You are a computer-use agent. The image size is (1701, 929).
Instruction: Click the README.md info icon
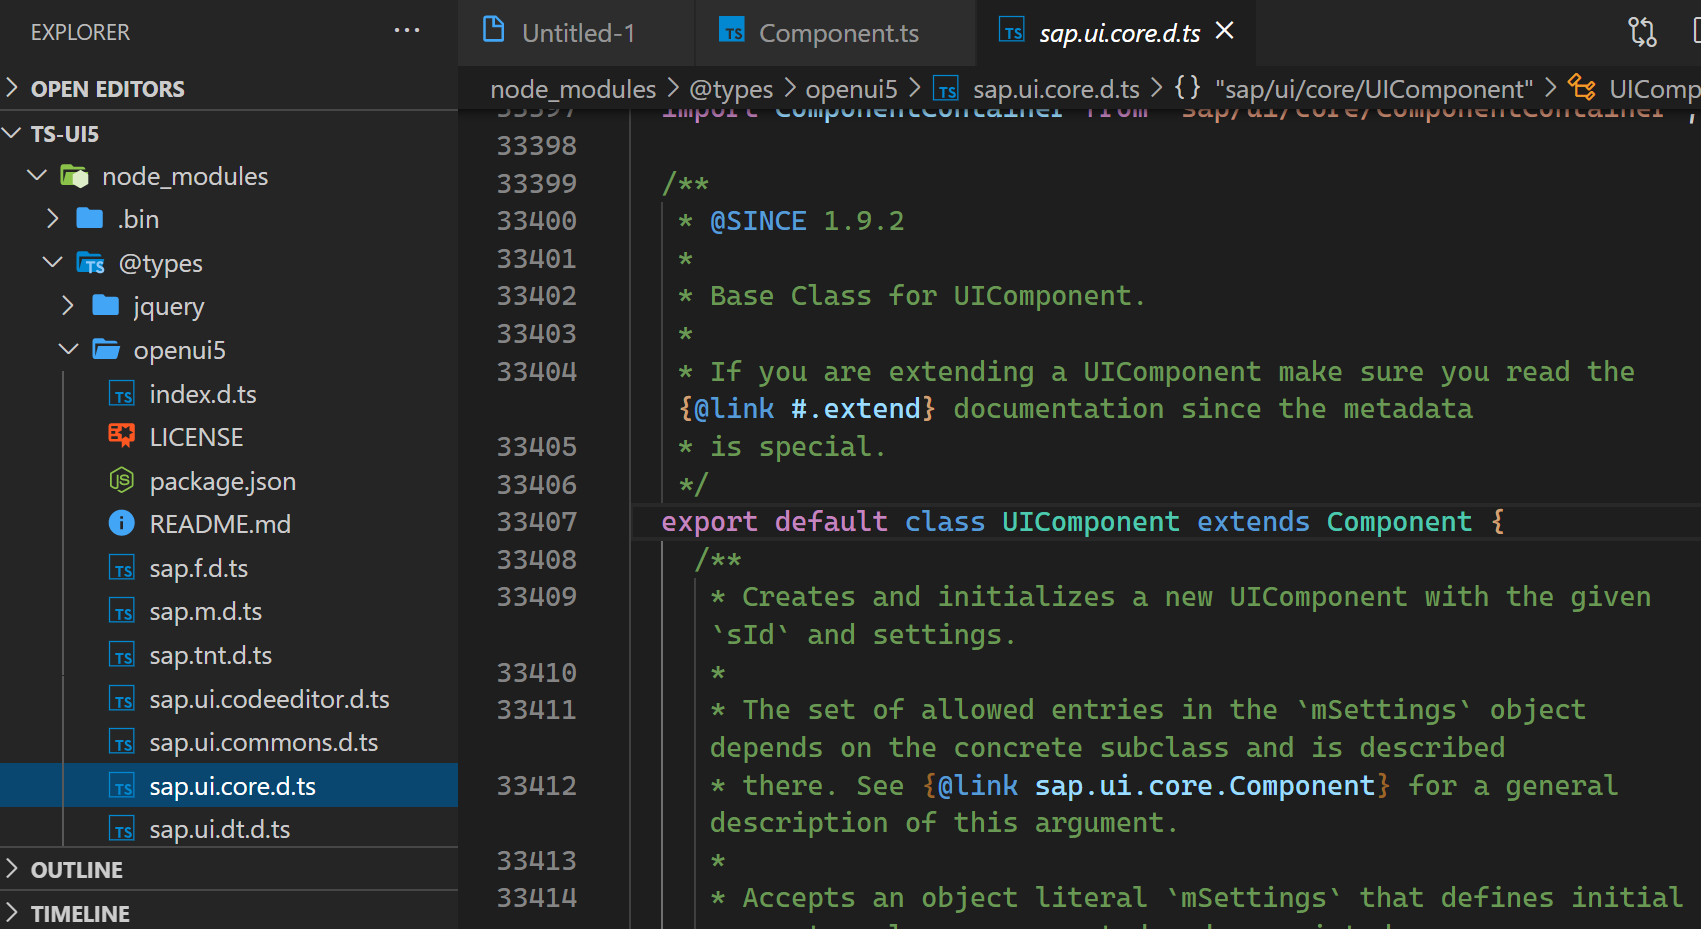click(x=121, y=523)
